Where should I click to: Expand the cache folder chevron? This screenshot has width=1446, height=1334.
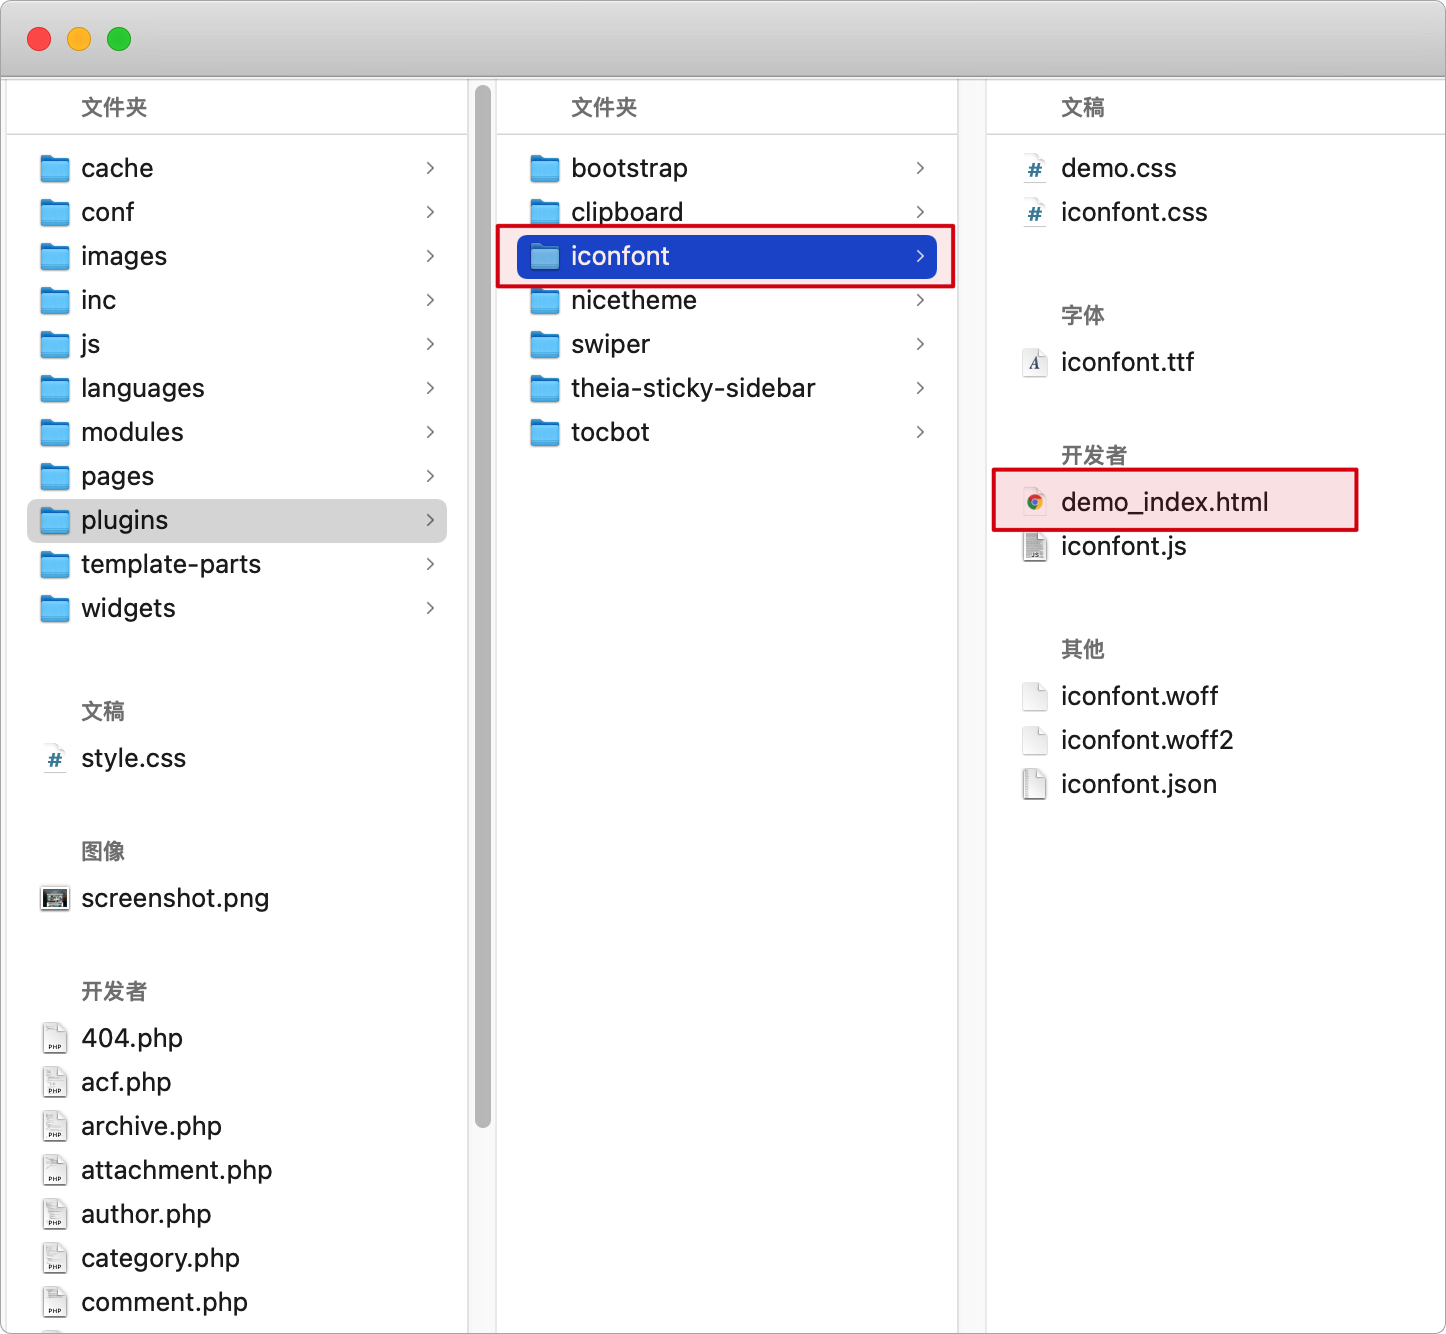coord(430,168)
